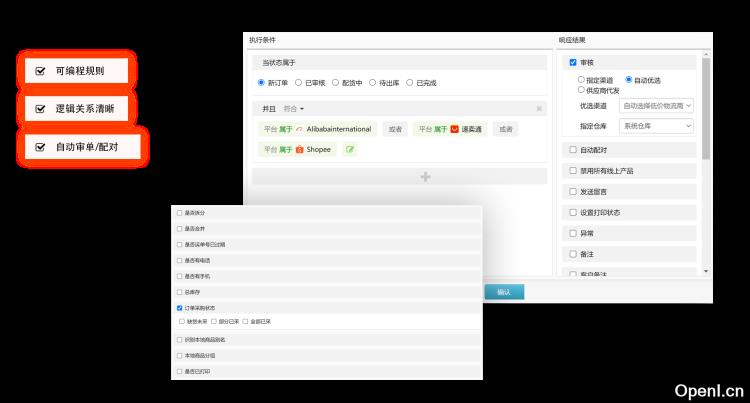Select the 待出库 status radio
Viewport: 750px width, 403px height.
pos(372,83)
